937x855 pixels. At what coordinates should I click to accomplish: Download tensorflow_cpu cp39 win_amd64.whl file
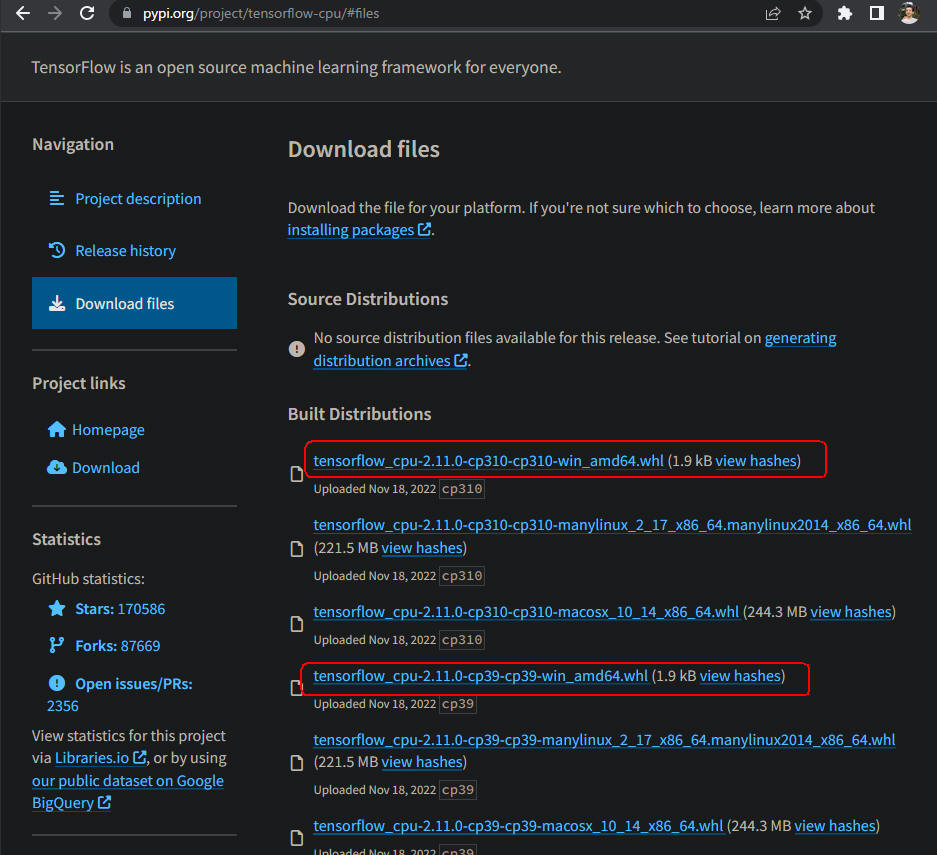[x=480, y=676]
